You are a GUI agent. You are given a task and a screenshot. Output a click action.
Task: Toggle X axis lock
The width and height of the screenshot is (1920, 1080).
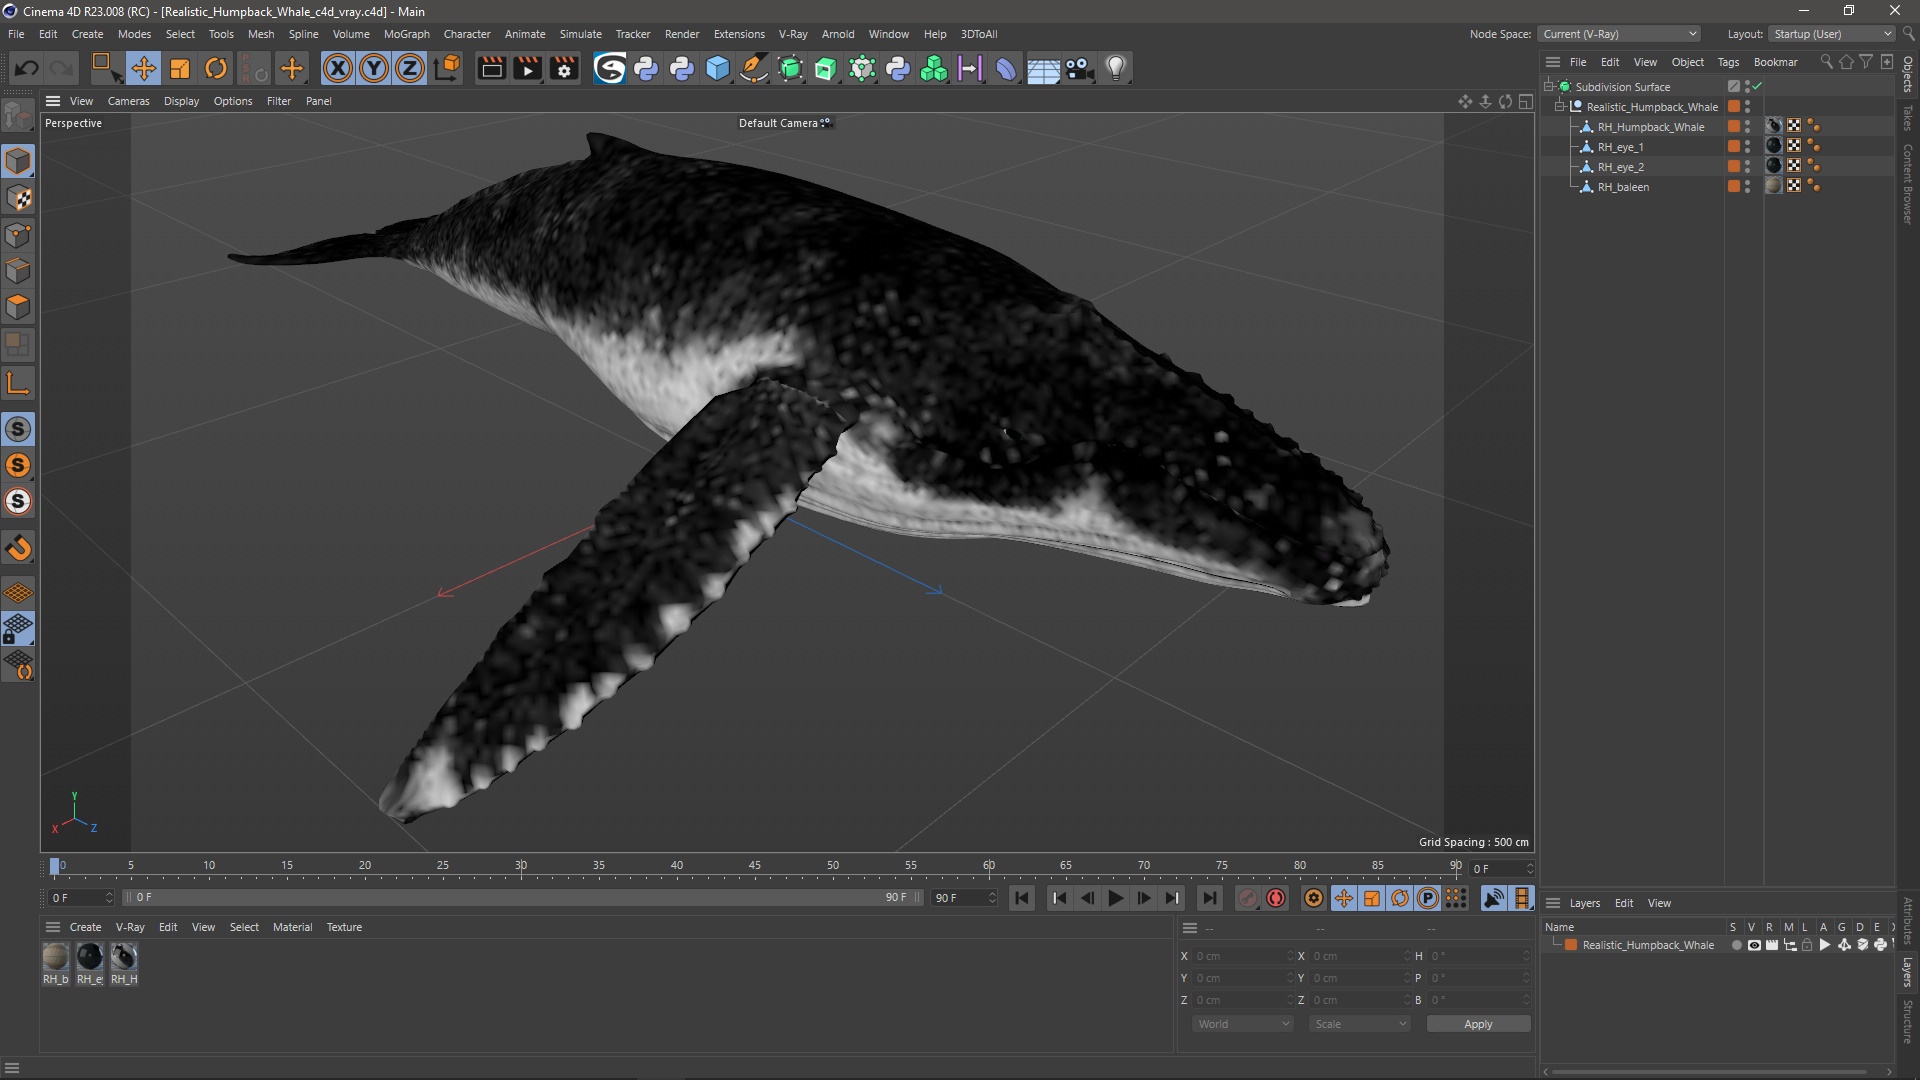click(x=338, y=68)
